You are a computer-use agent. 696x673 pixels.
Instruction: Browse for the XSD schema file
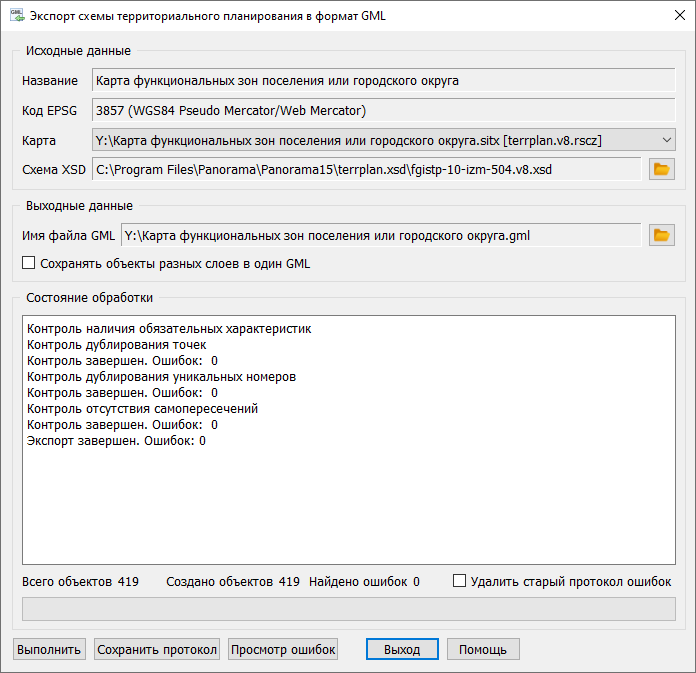pyautogui.click(x=661, y=169)
